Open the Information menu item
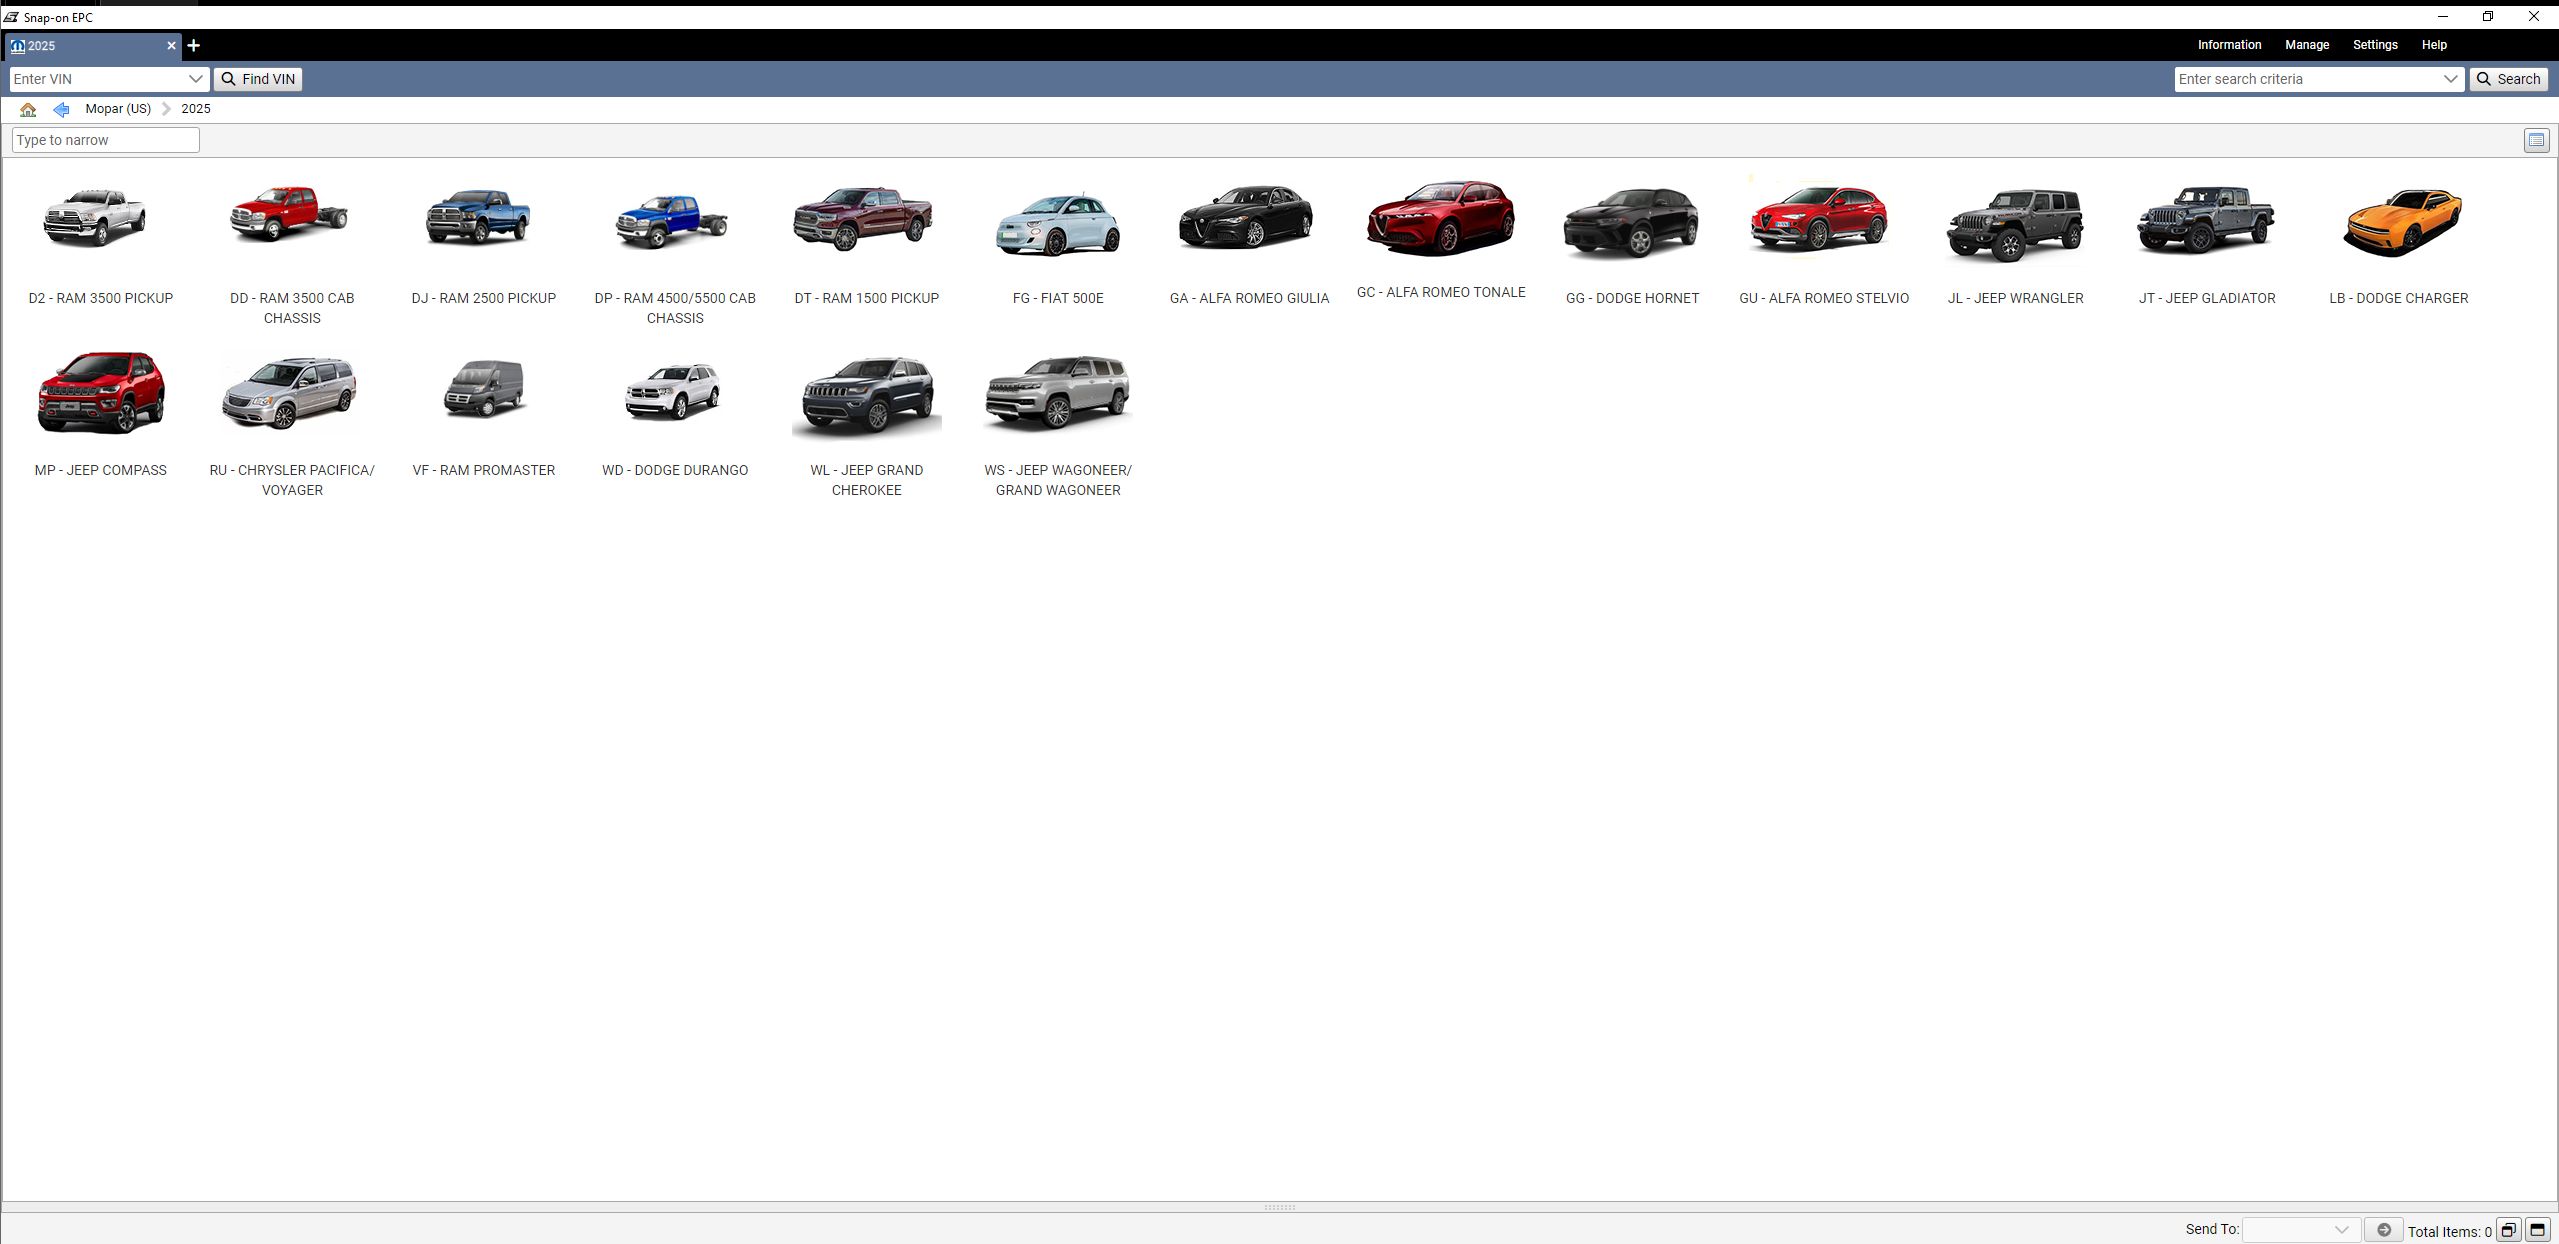The height and width of the screenshot is (1244, 2559). coord(2228,44)
